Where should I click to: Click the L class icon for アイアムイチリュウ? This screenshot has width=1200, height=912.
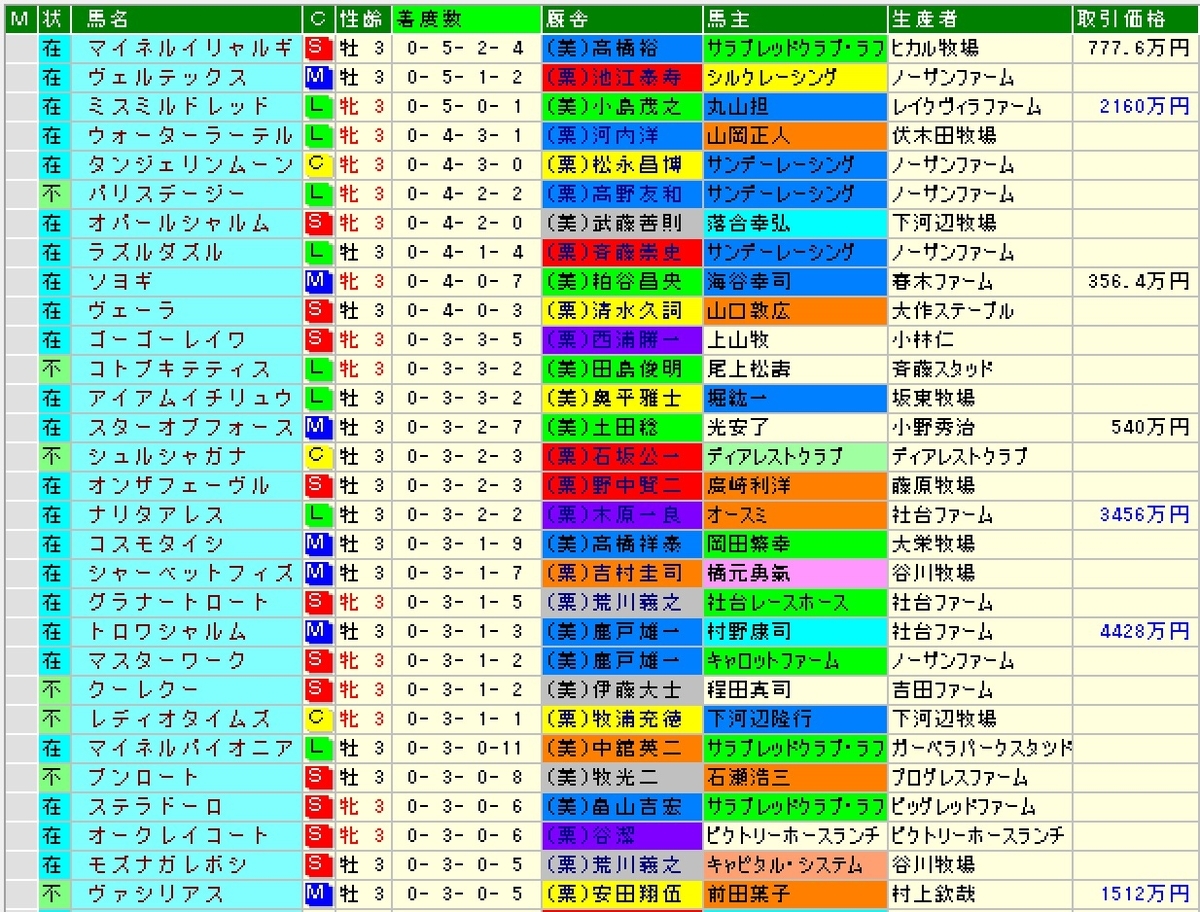coord(318,397)
